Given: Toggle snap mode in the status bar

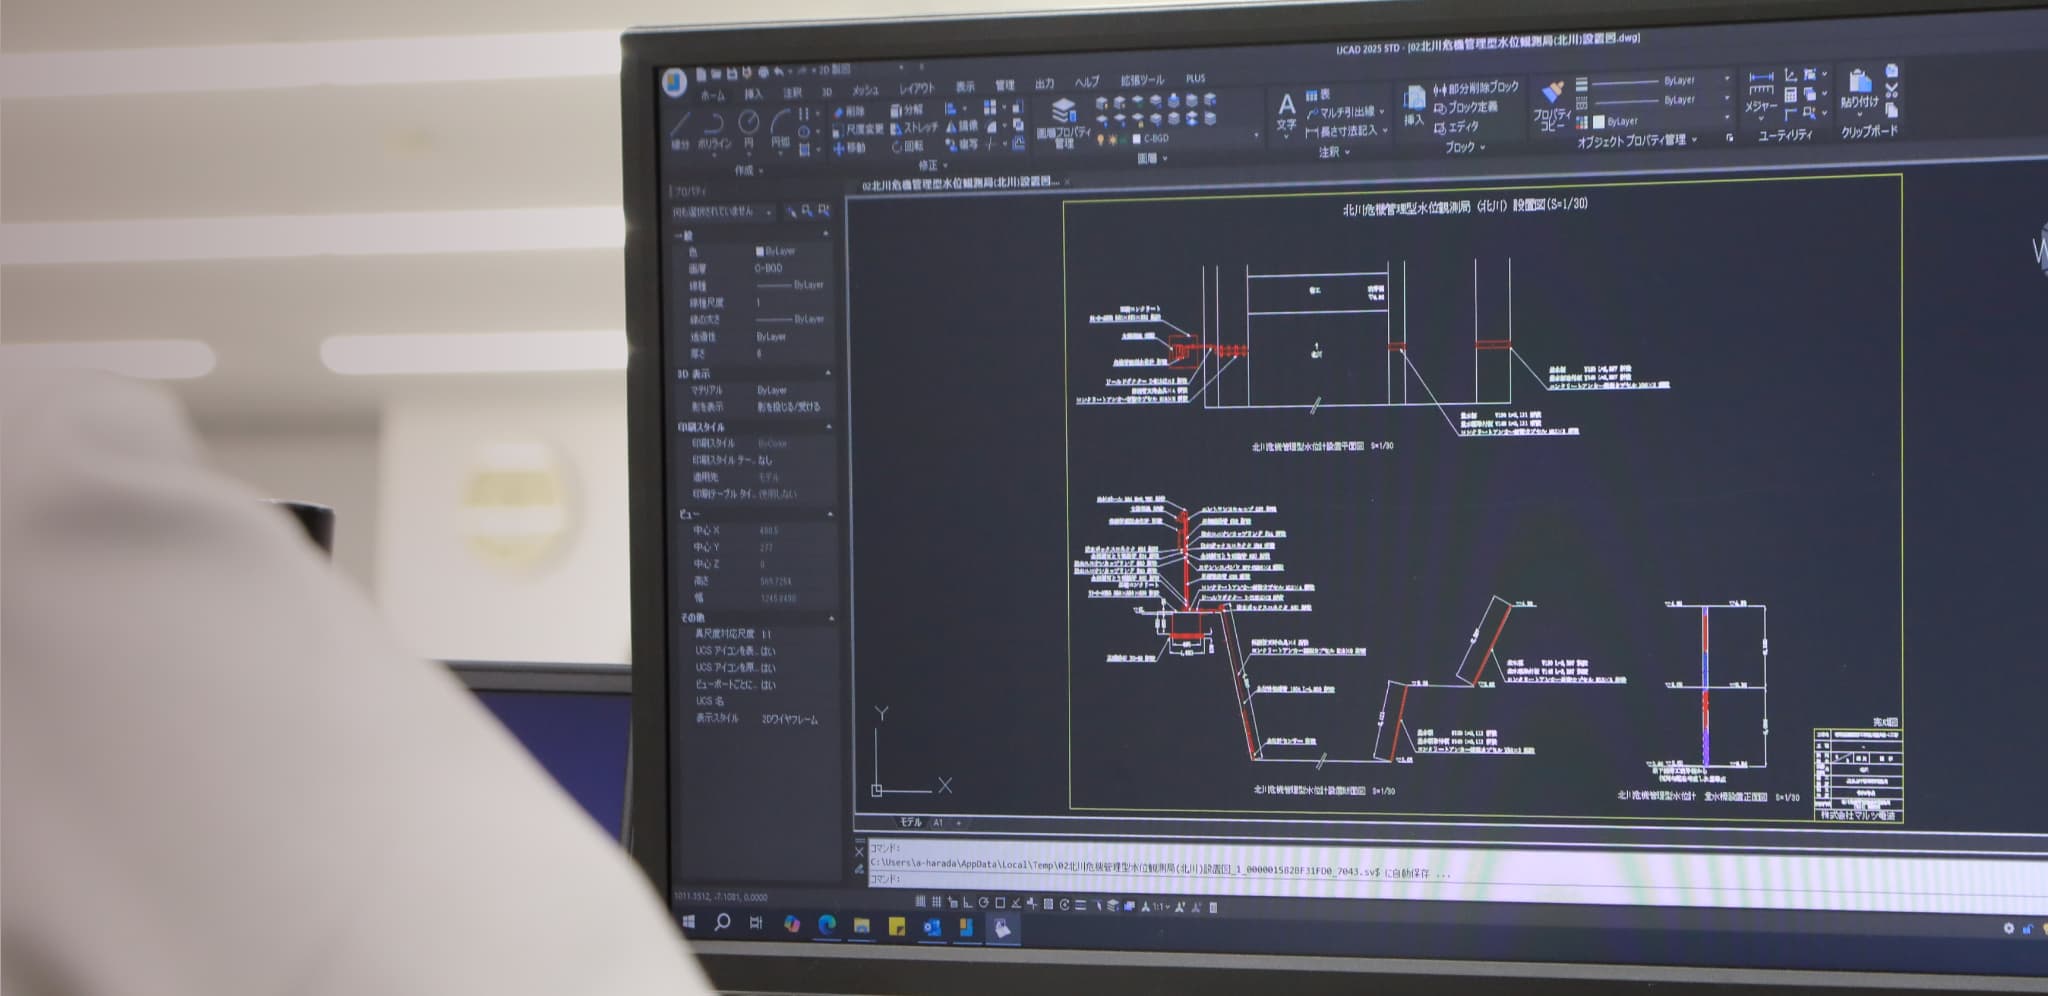Looking at the screenshot, I should (x=937, y=902).
